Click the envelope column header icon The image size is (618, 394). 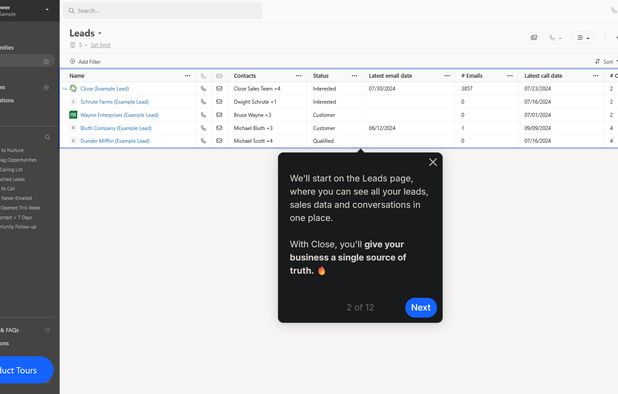pyautogui.click(x=219, y=76)
